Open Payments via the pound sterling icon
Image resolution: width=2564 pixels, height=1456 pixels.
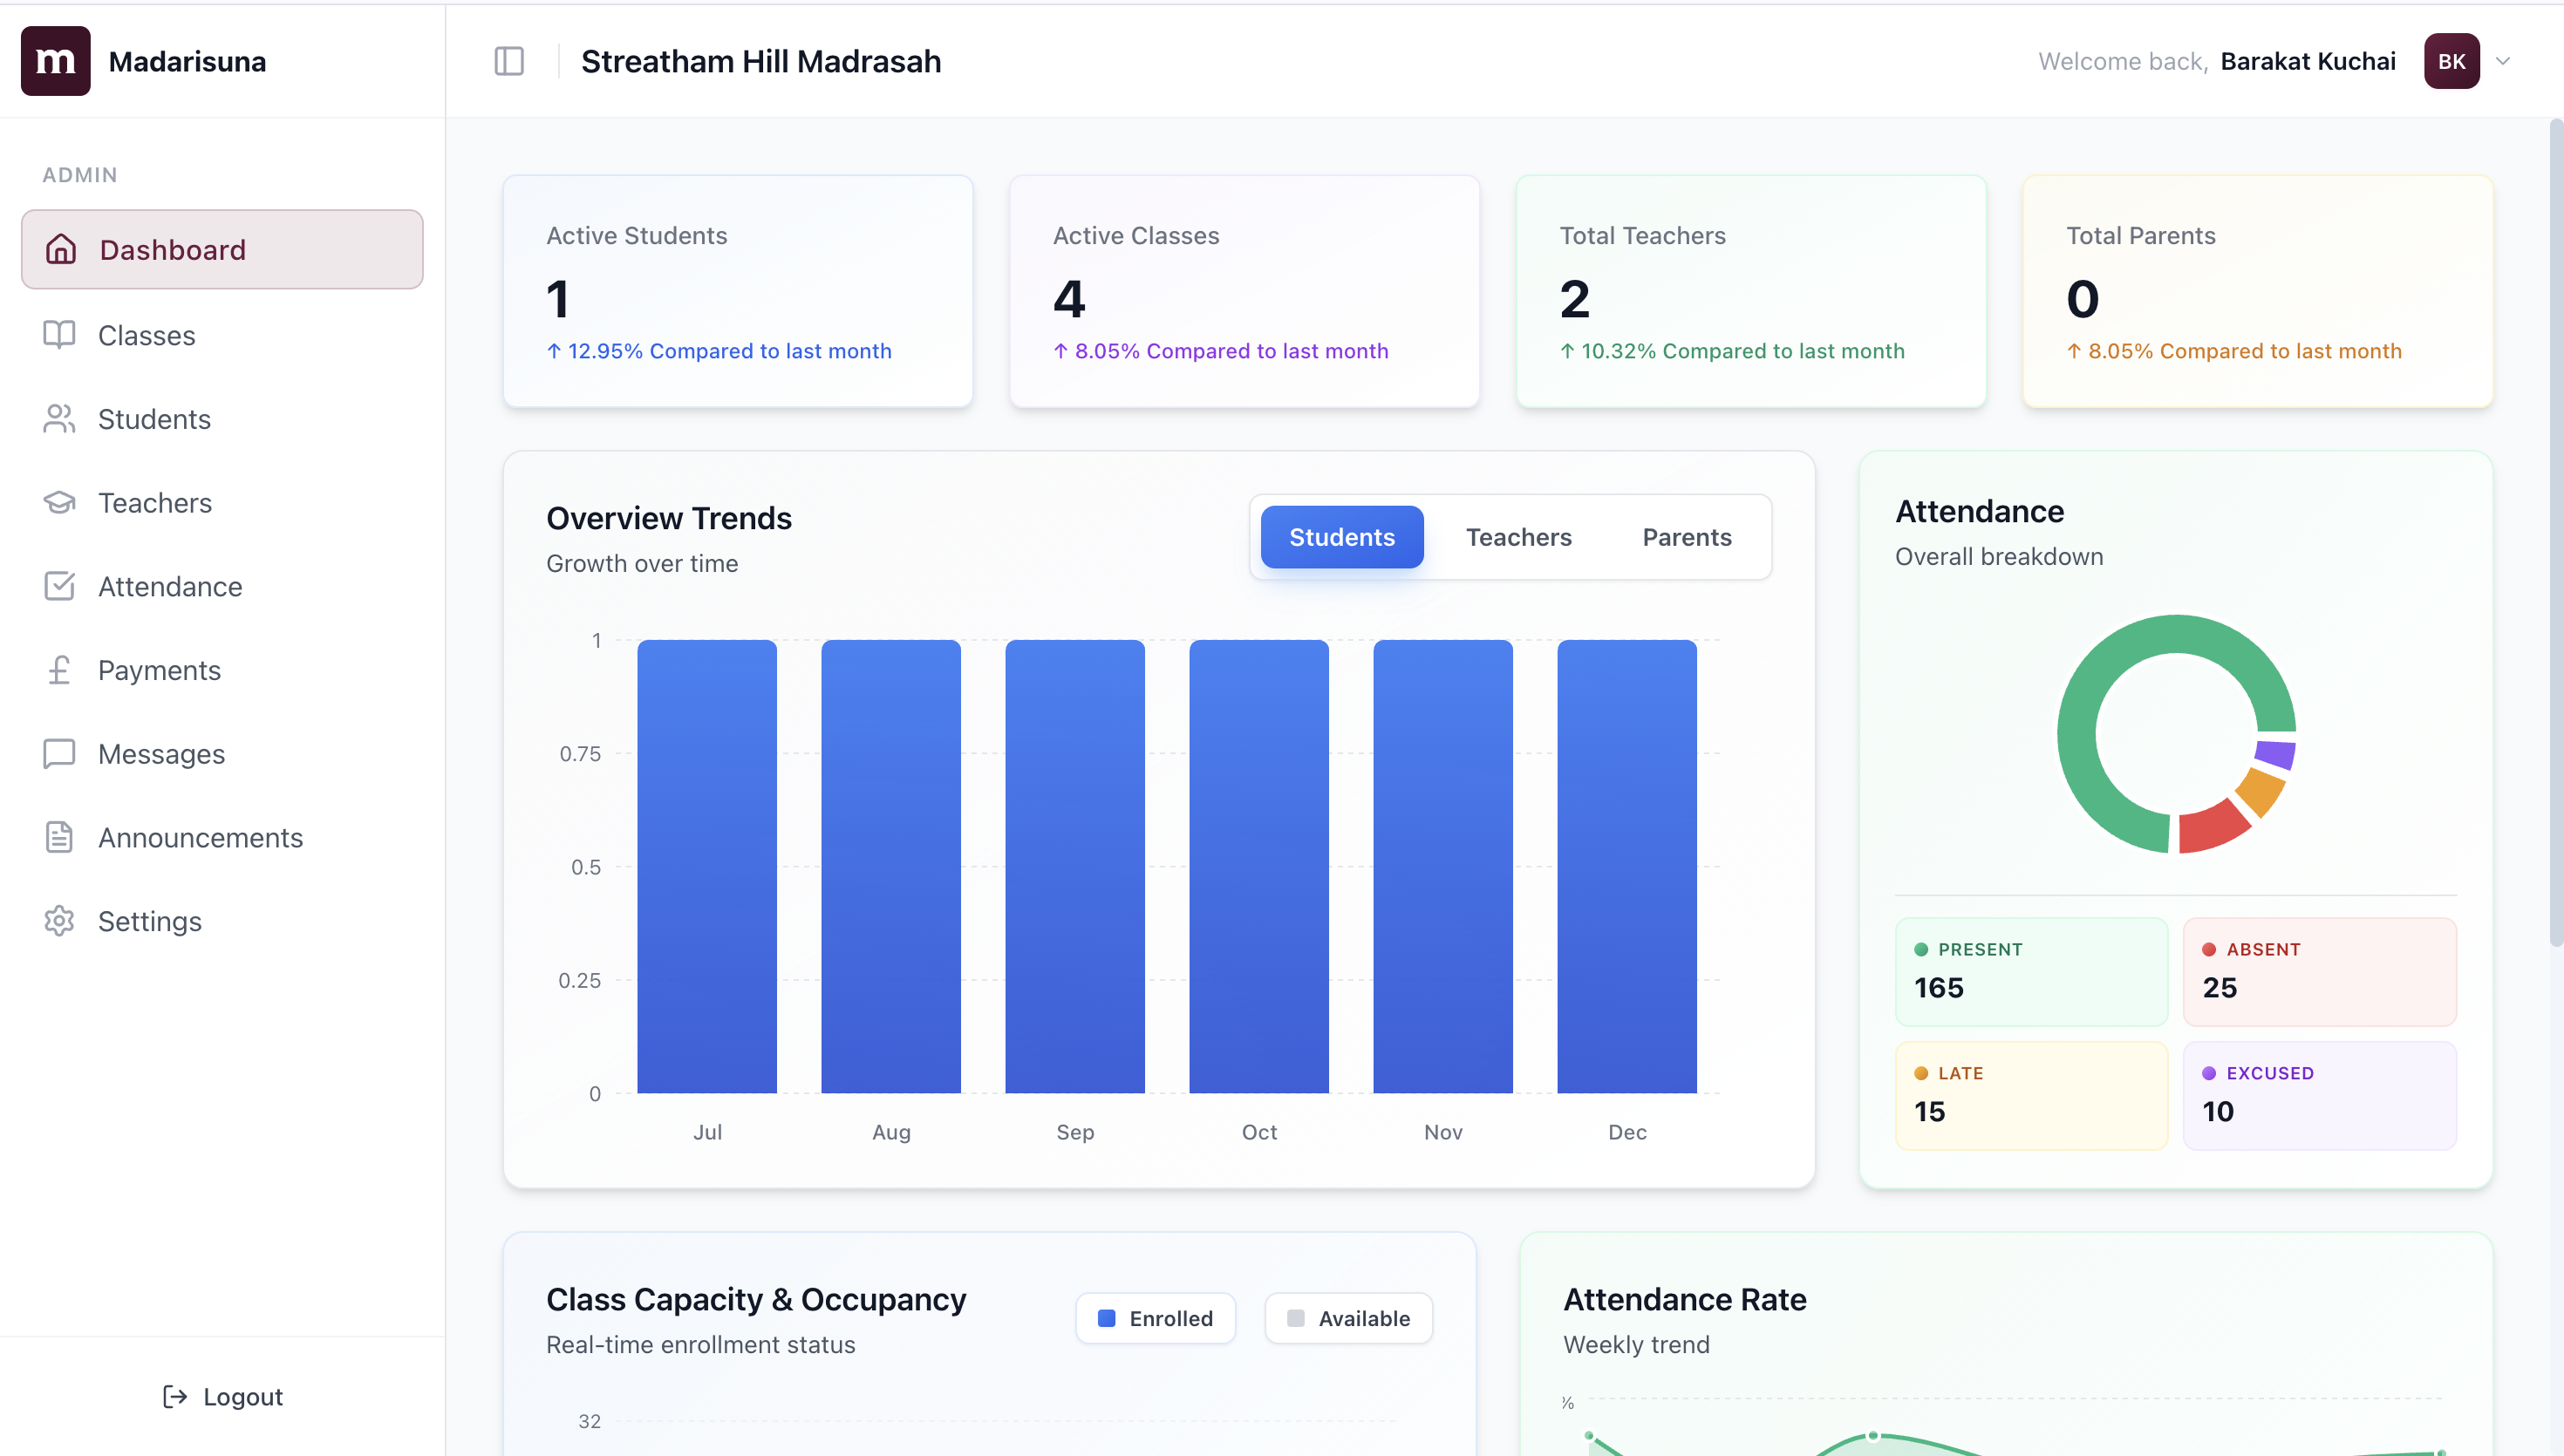tap(60, 670)
